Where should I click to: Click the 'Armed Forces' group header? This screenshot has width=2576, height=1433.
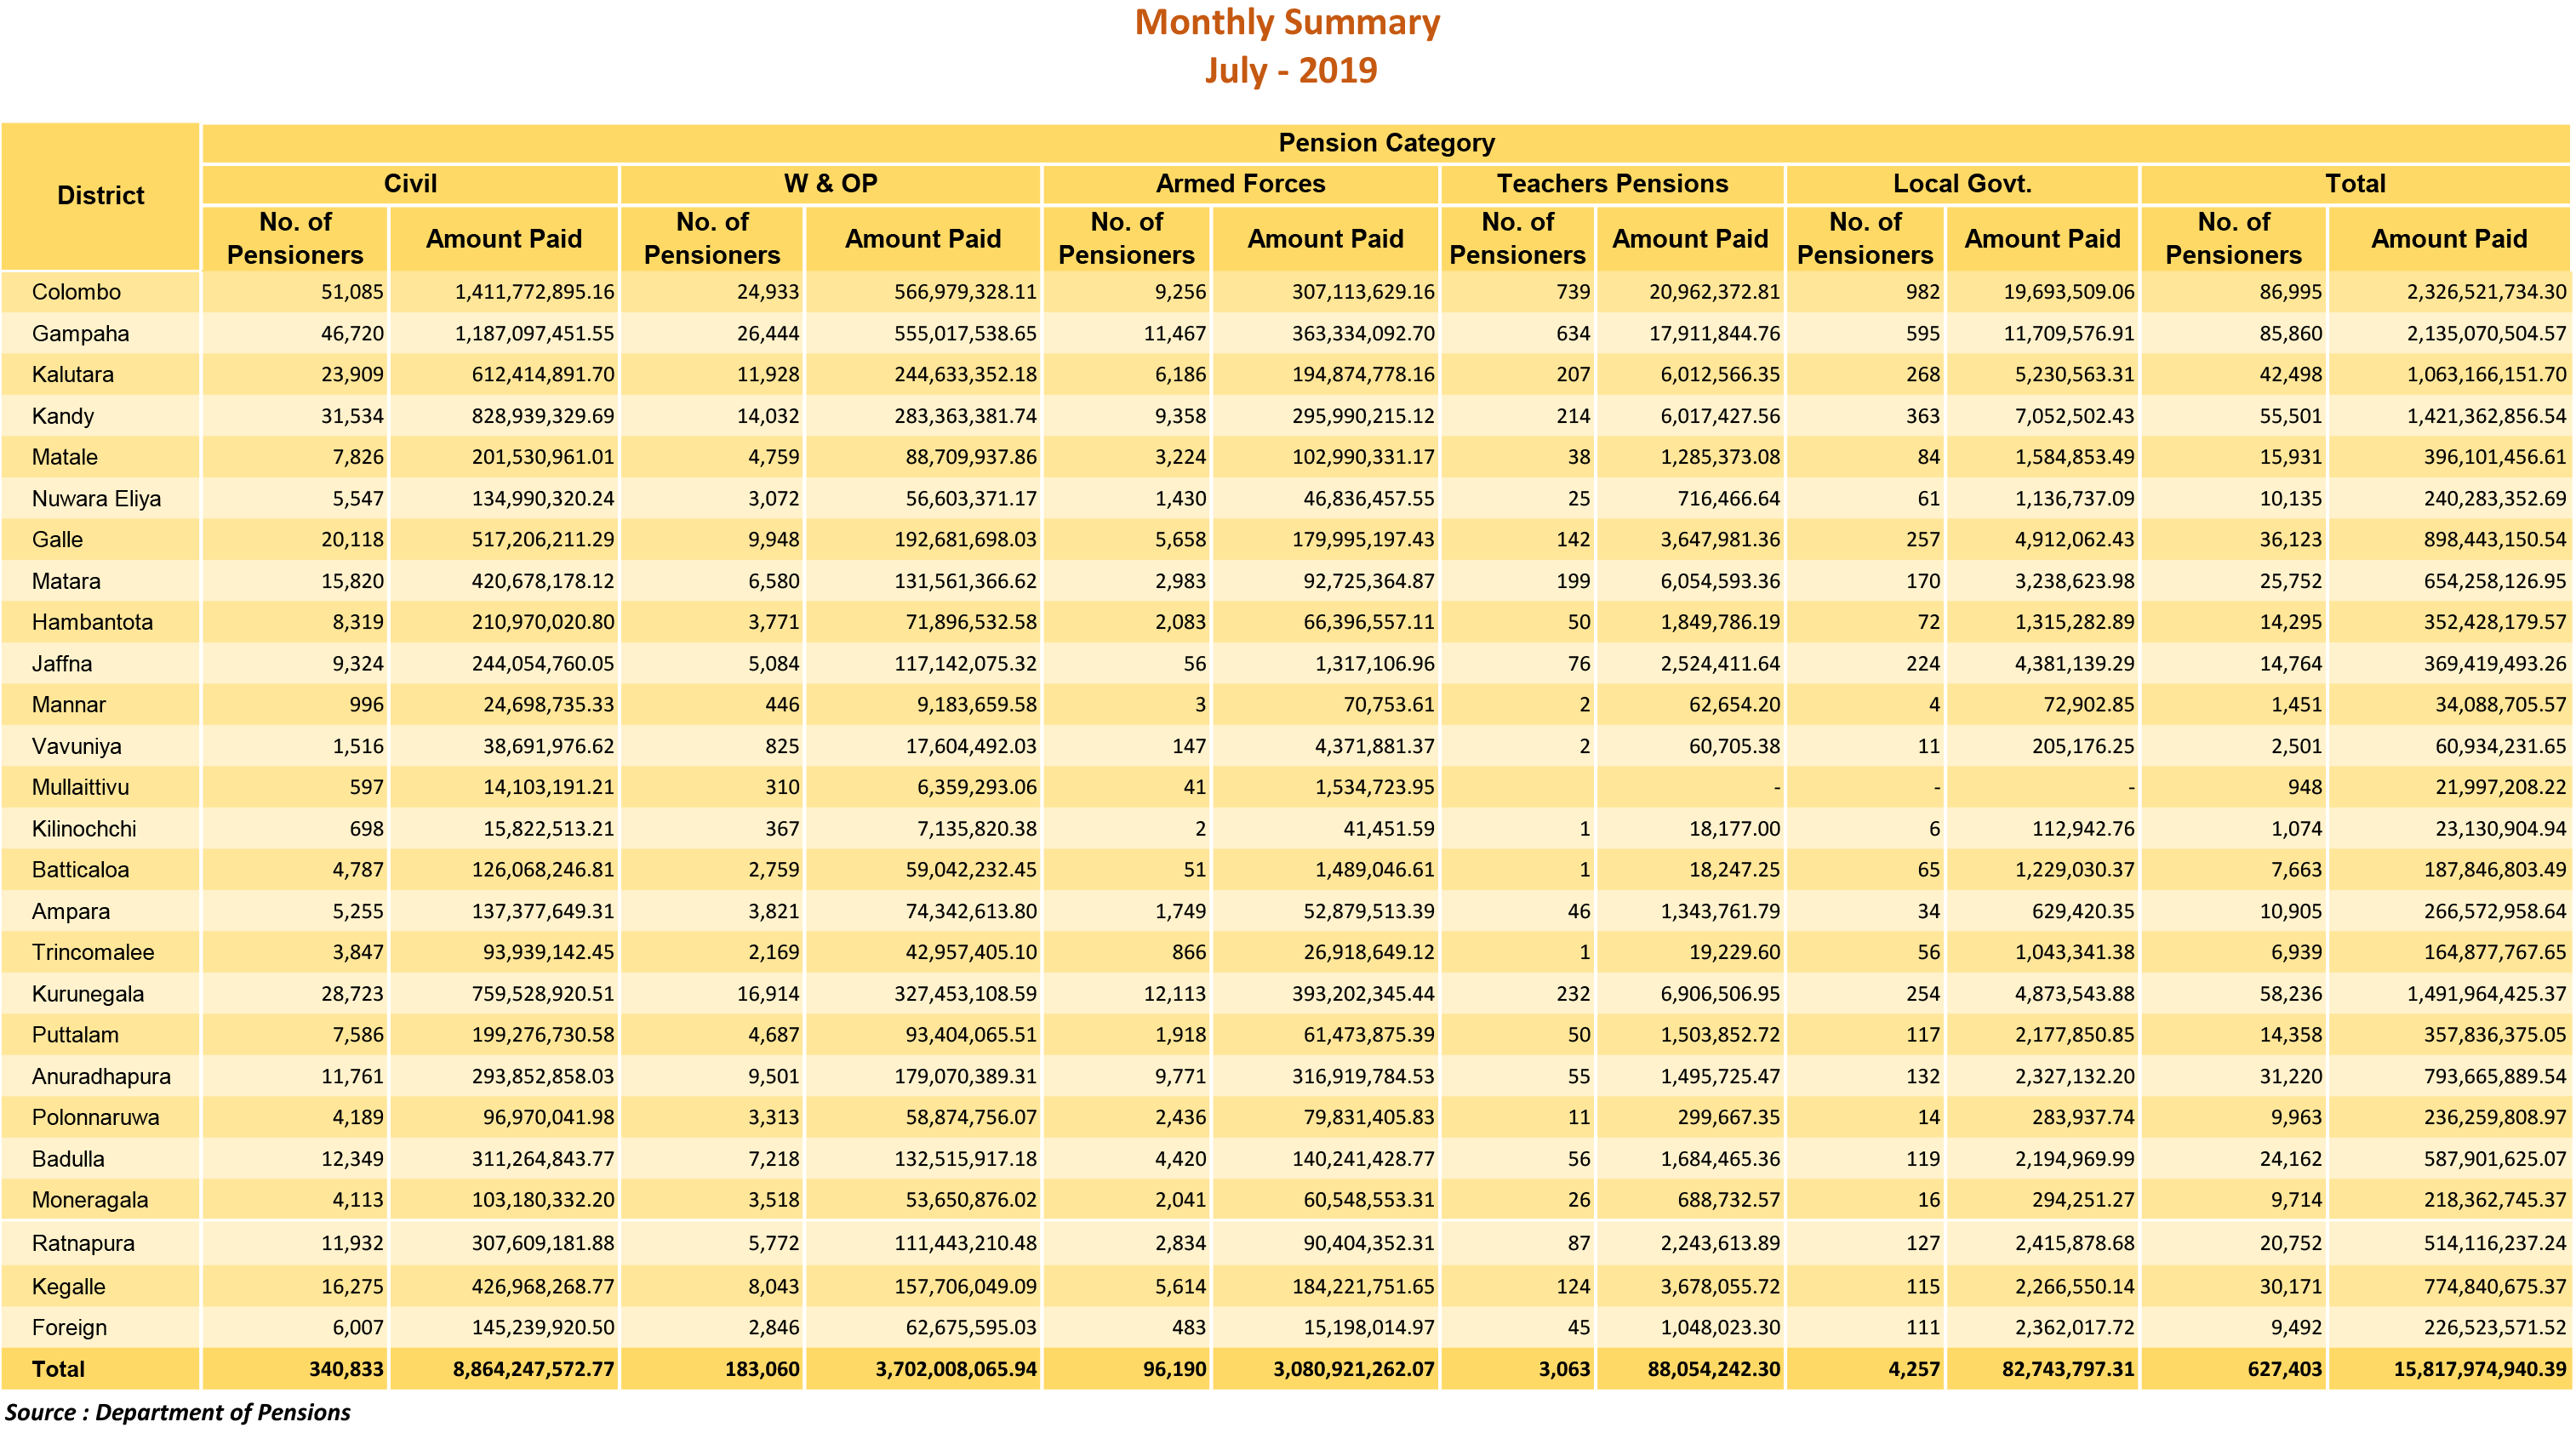pos(1240,184)
